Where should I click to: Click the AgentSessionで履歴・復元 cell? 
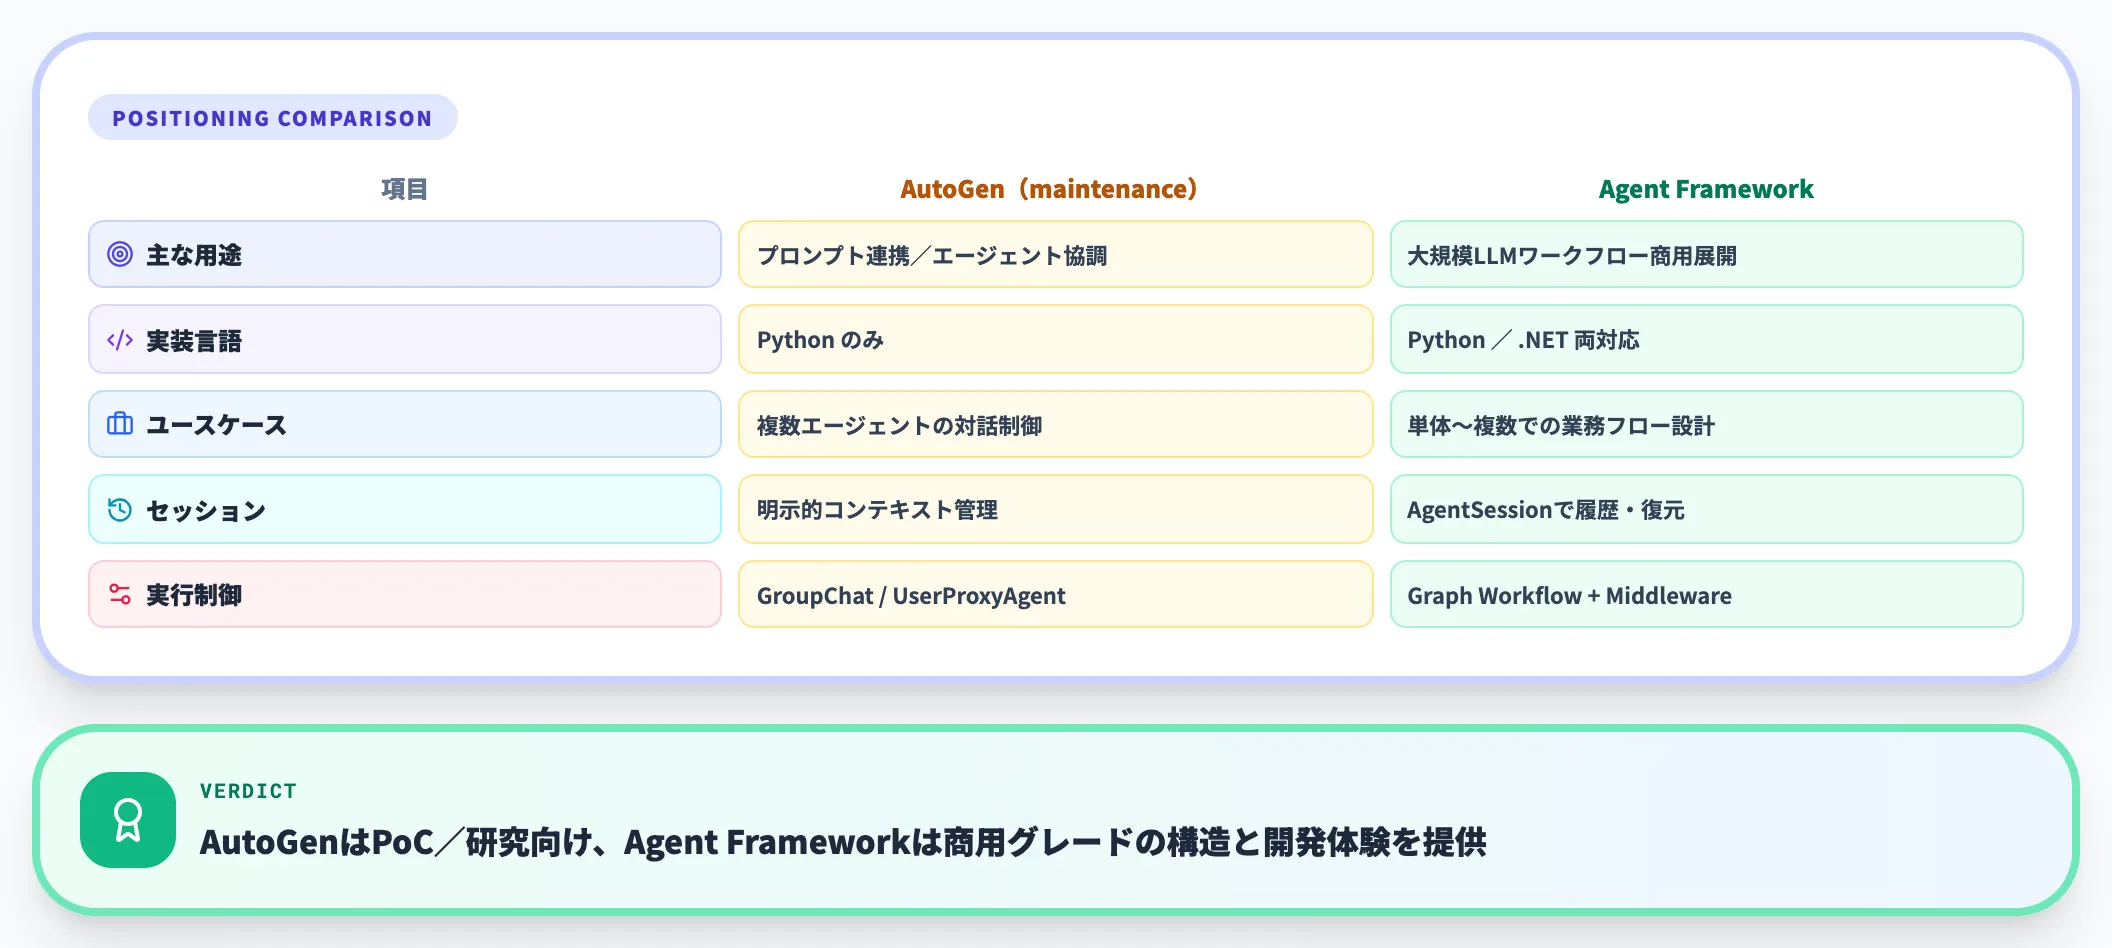click(x=1707, y=509)
